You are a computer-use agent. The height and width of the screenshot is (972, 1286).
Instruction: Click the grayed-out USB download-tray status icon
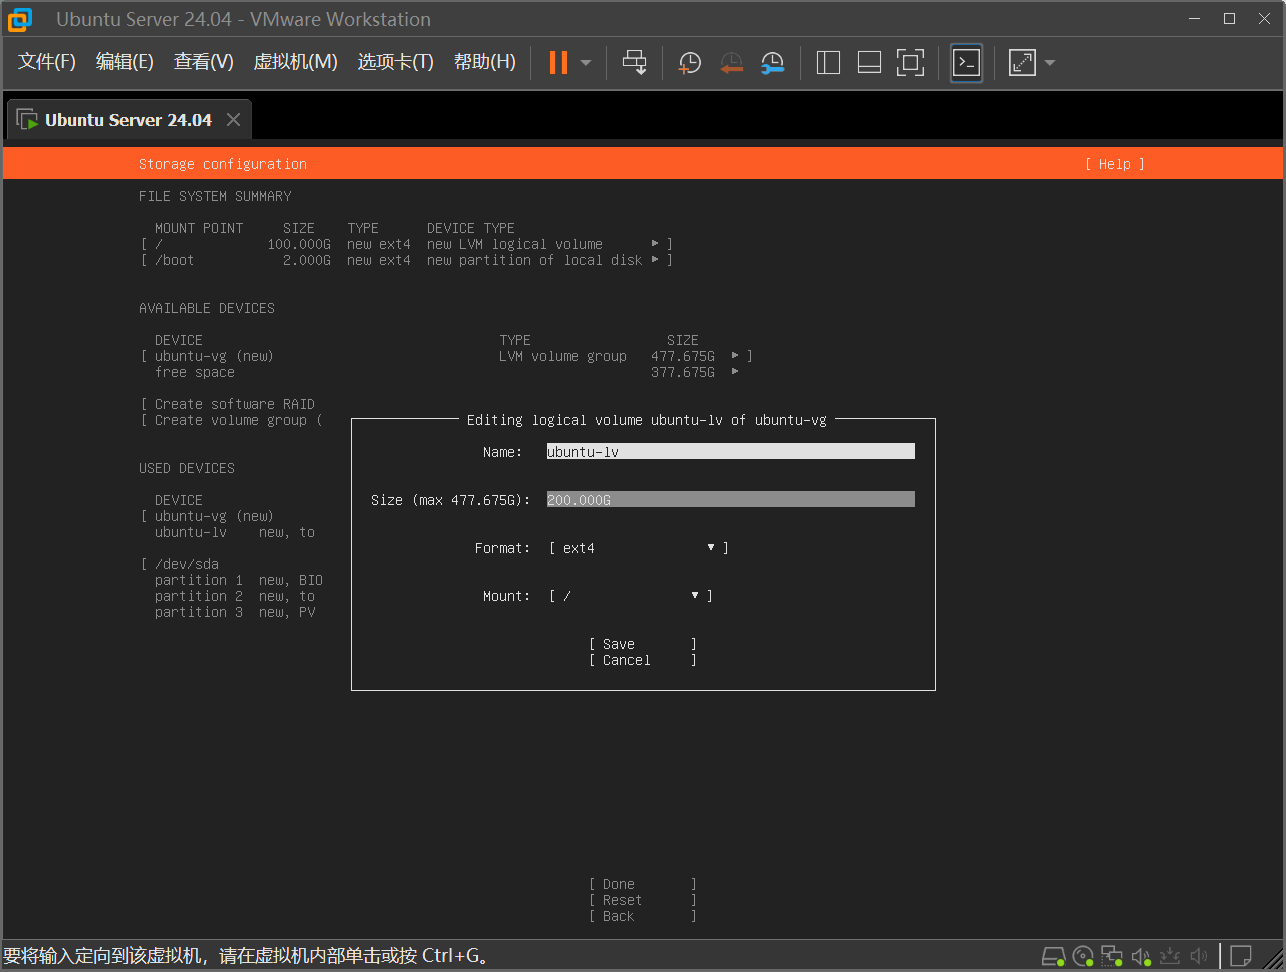(x=1170, y=956)
